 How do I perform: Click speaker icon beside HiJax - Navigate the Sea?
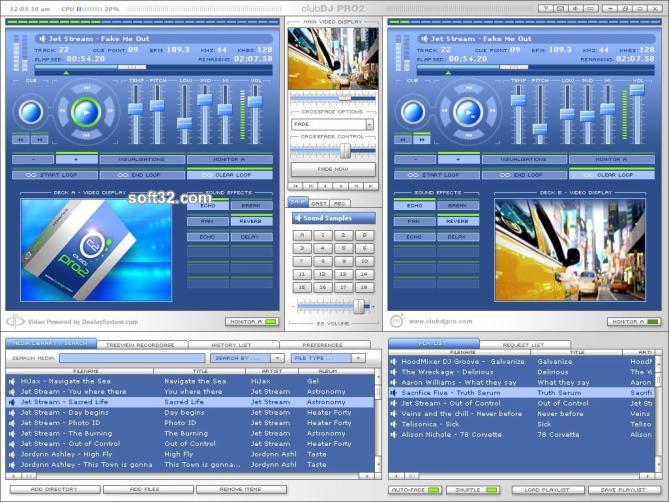pos(12,381)
